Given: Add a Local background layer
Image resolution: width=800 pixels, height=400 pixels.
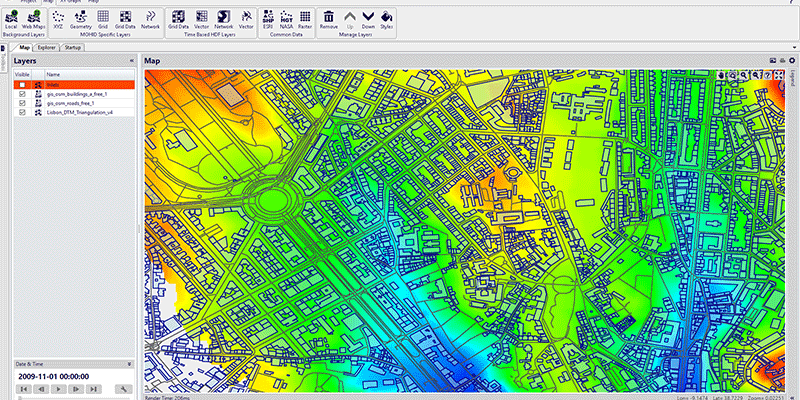Looking at the screenshot, I should [x=11, y=19].
